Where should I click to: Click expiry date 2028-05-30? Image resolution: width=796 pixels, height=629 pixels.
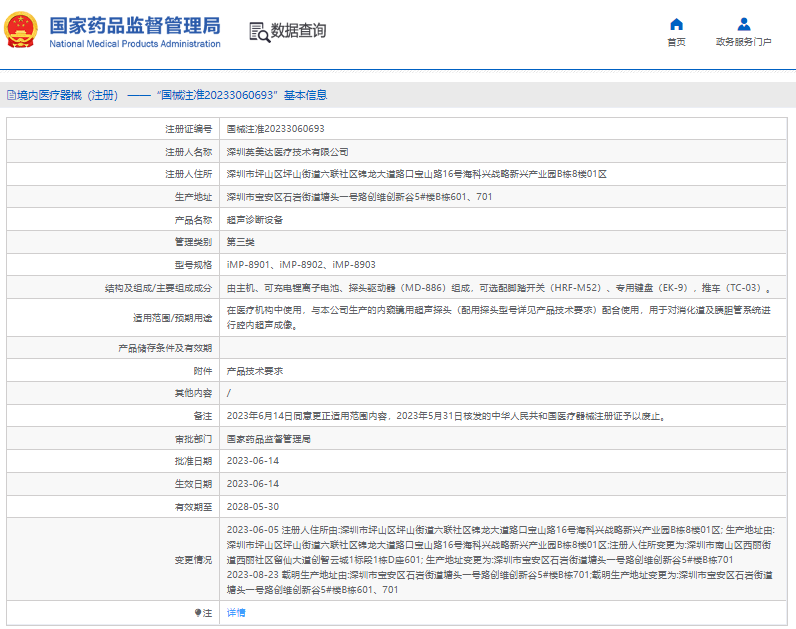coord(253,507)
